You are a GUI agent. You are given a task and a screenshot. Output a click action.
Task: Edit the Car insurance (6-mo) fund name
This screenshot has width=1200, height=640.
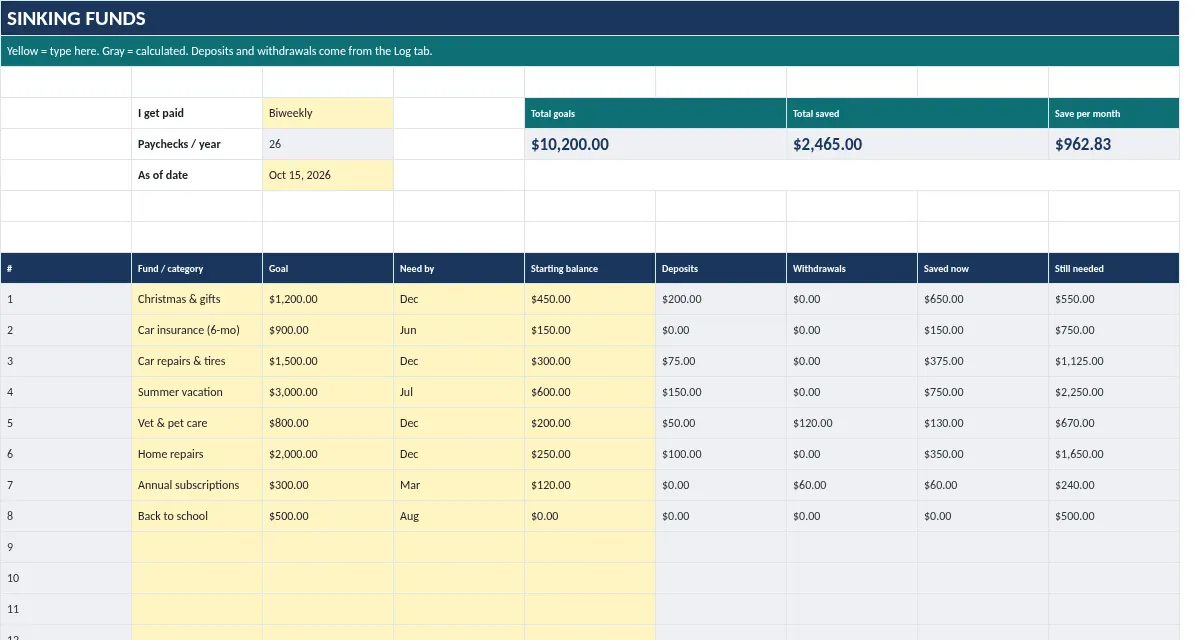[197, 330]
